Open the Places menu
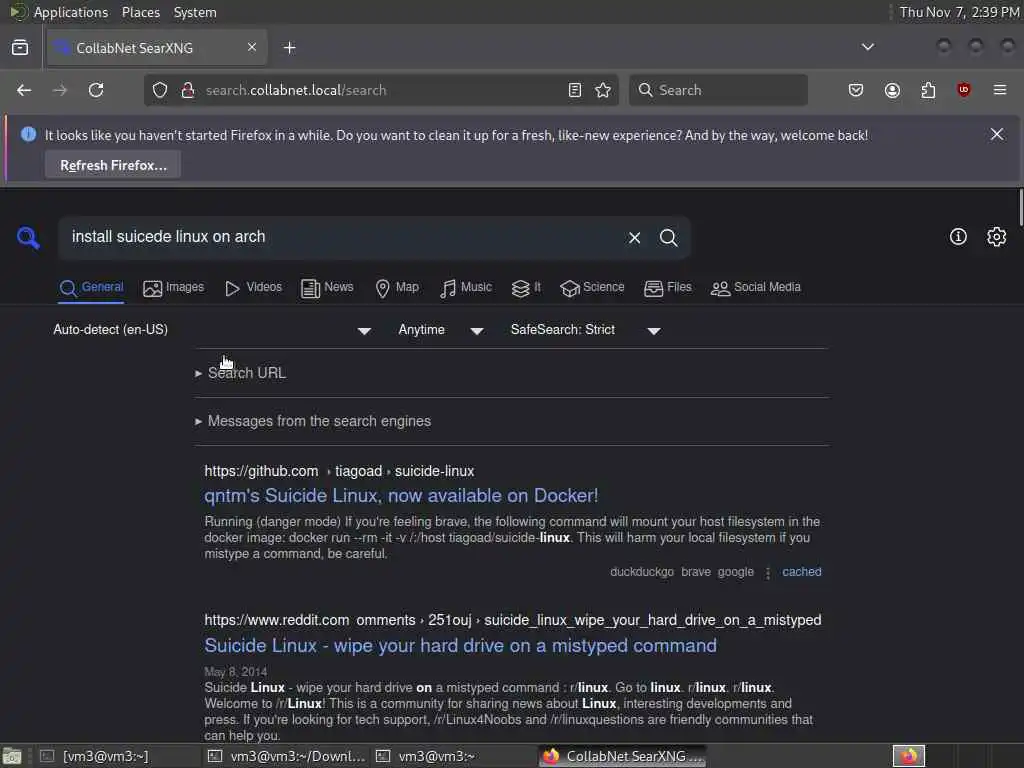The image size is (1024, 768). point(140,12)
